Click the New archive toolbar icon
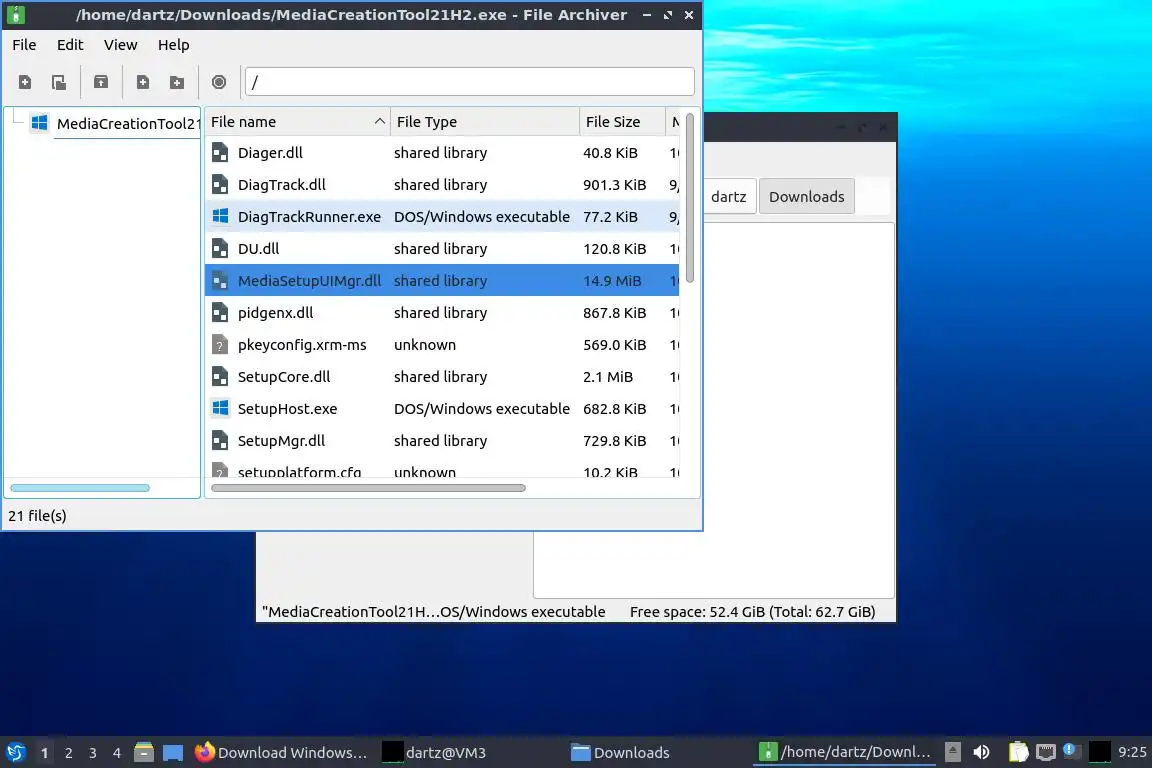The height and width of the screenshot is (768, 1152). pyautogui.click(x=25, y=82)
